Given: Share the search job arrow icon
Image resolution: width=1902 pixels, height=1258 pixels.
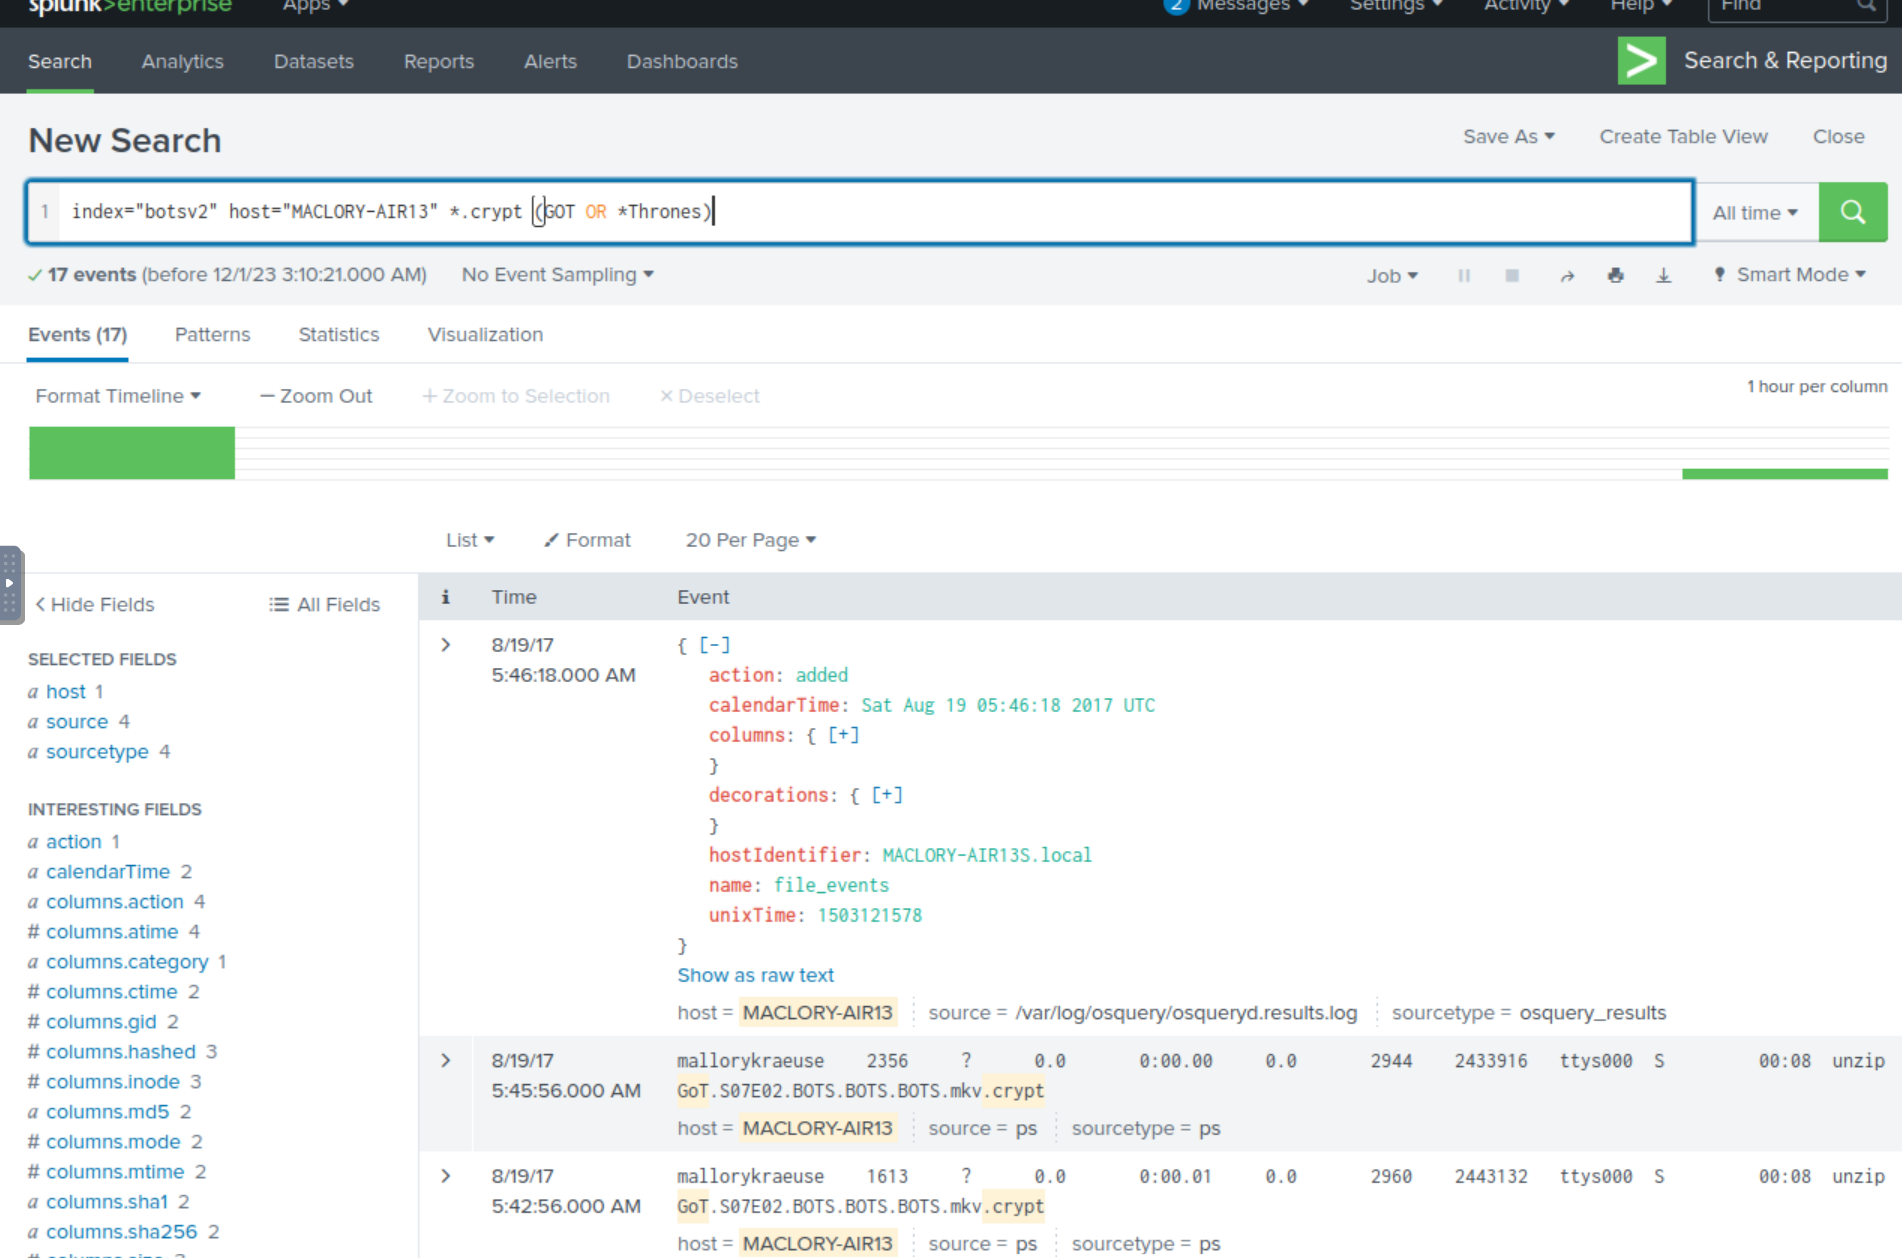Looking at the screenshot, I should pos(1567,276).
